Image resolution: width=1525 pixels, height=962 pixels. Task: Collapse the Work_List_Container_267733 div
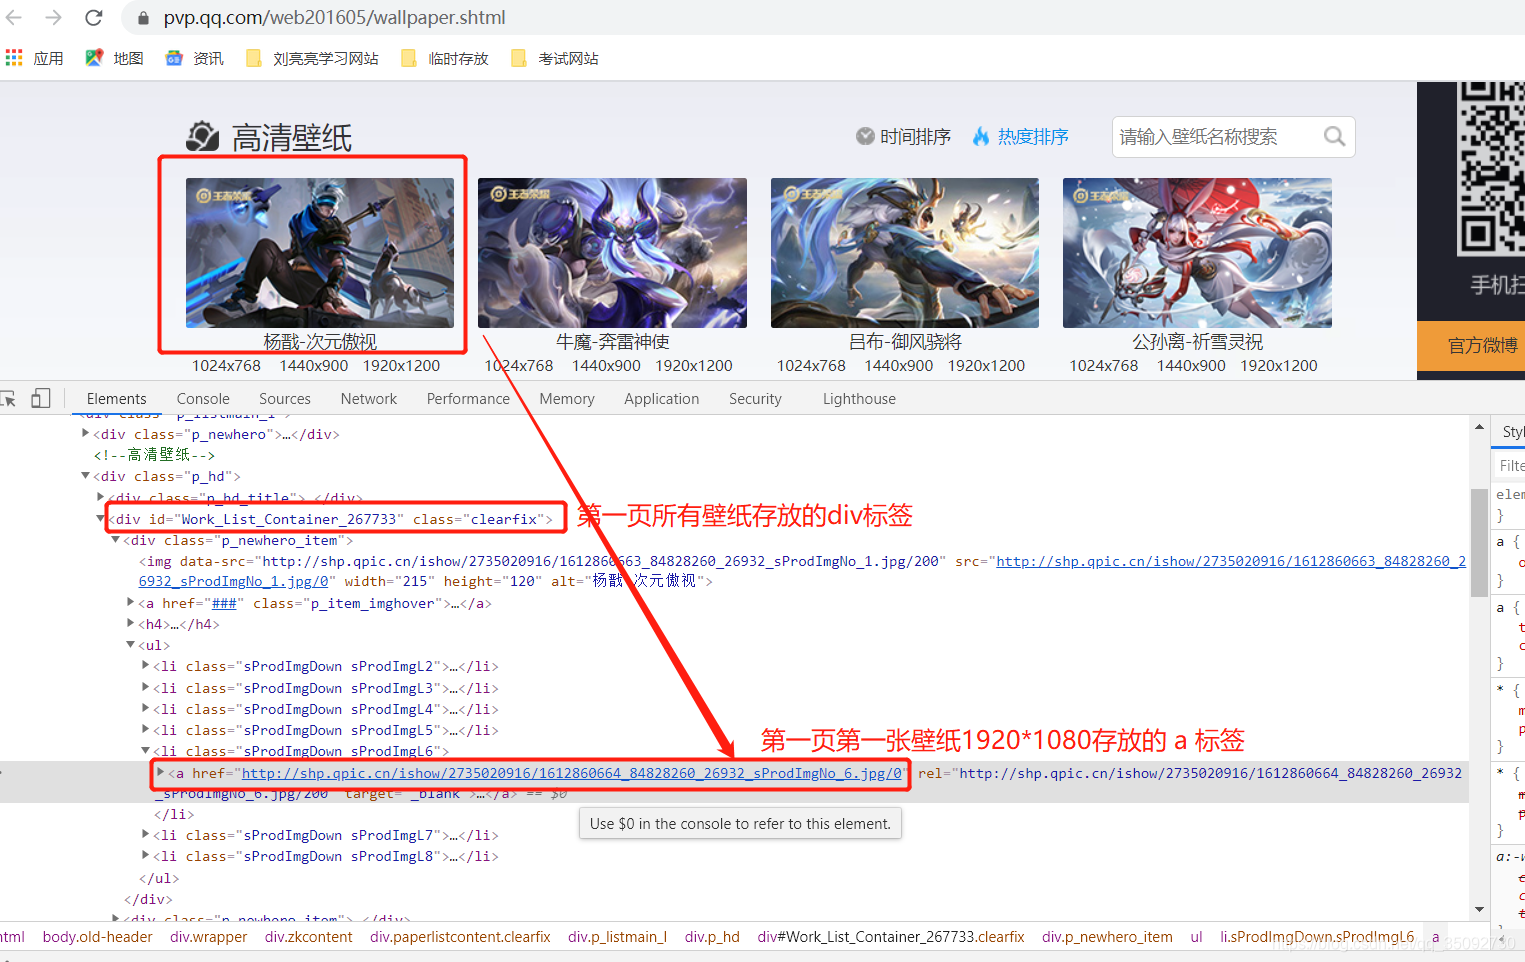tap(100, 518)
